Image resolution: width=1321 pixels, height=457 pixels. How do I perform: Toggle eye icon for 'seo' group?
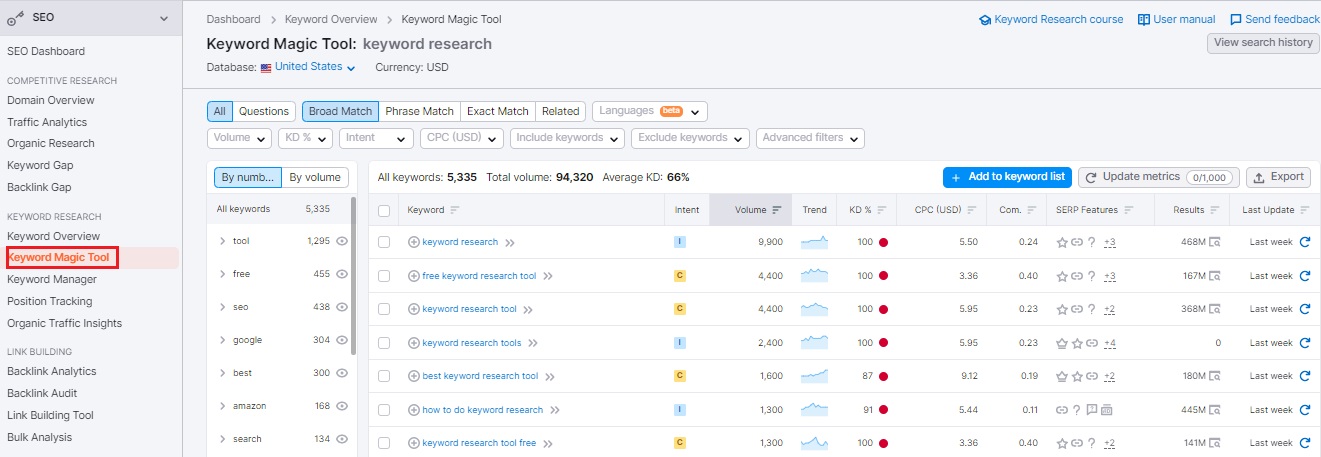(x=342, y=307)
